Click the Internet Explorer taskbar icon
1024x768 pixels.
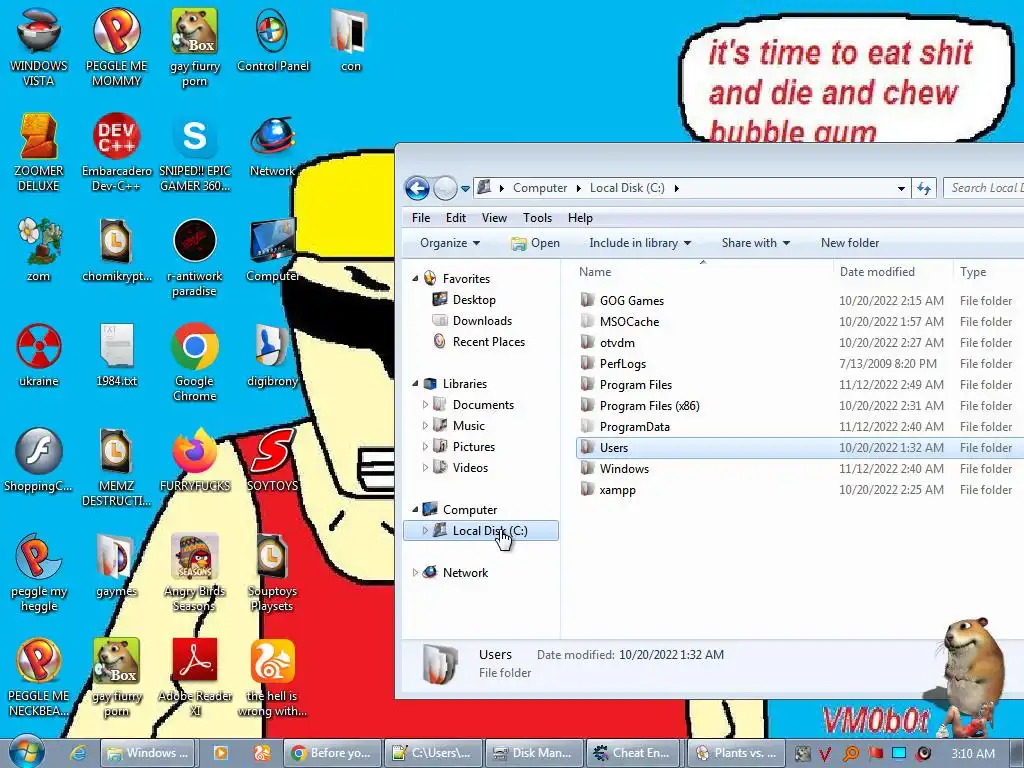(x=78, y=753)
